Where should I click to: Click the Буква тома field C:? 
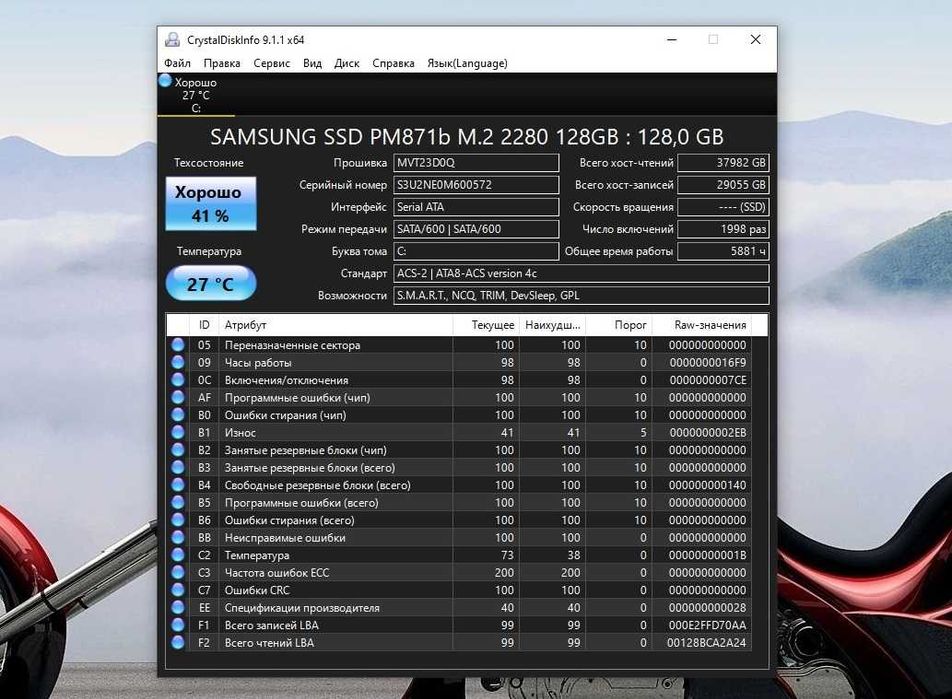[x=476, y=251]
